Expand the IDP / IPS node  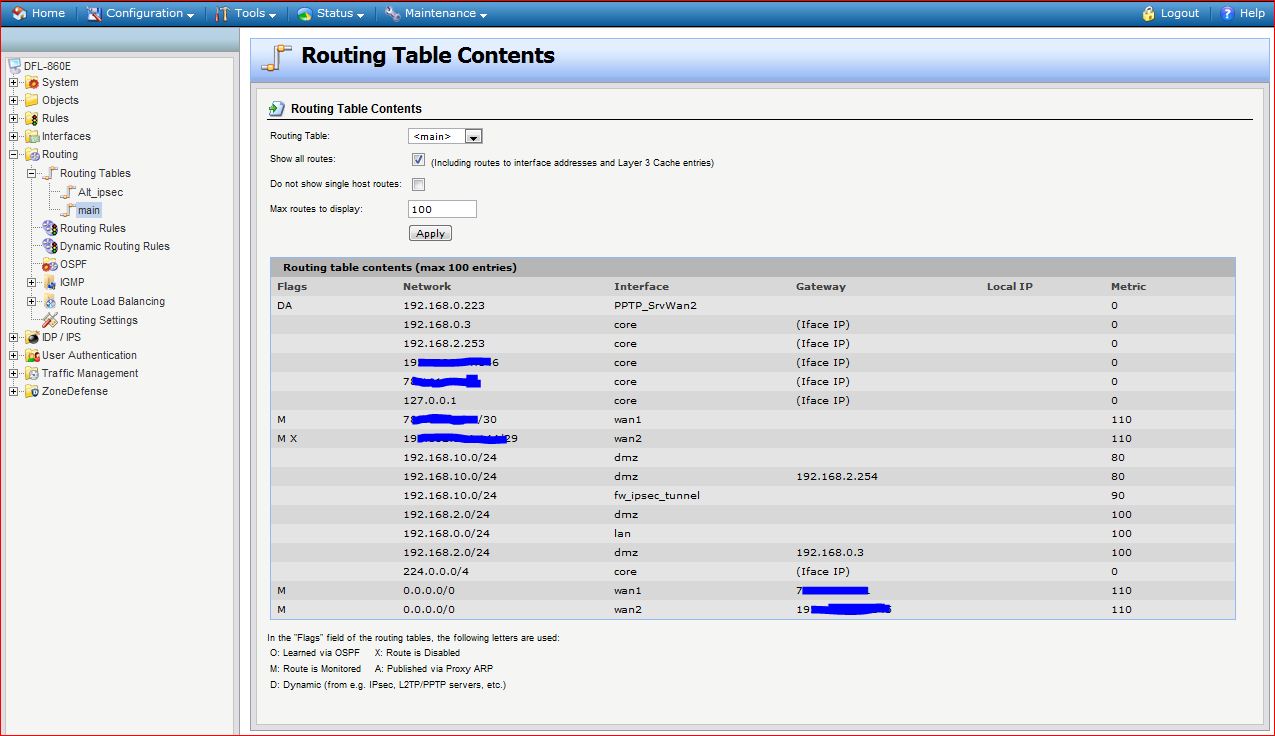13,337
